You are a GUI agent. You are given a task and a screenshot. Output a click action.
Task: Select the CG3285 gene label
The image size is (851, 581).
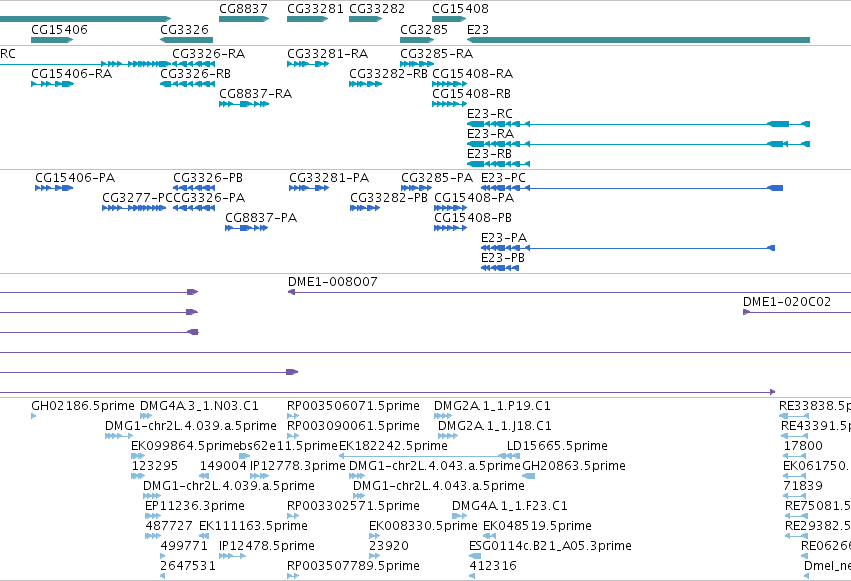[424, 29]
